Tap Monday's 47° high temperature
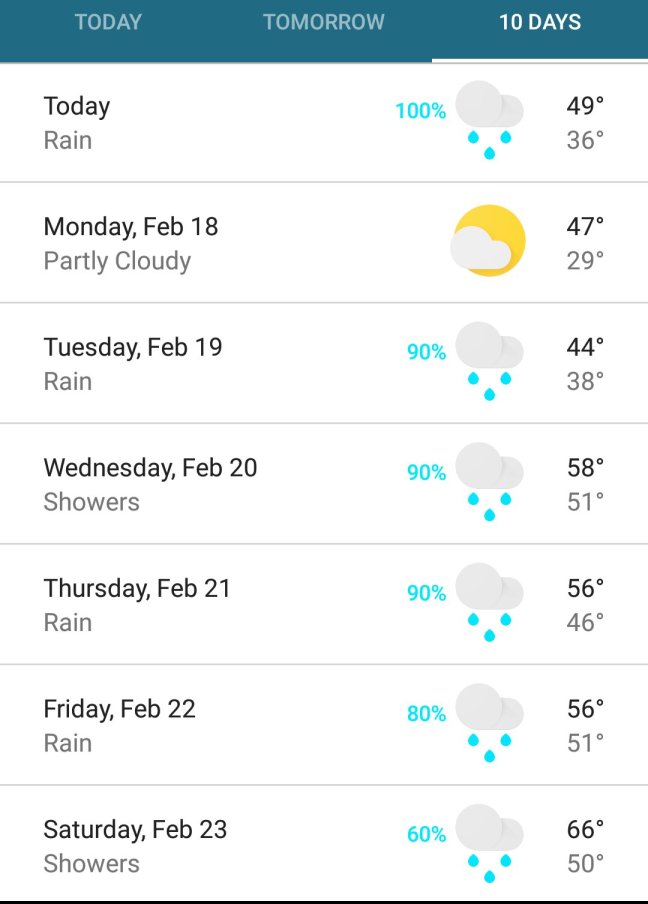The width and height of the screenshot is (648, 904). tap(585, 227)
